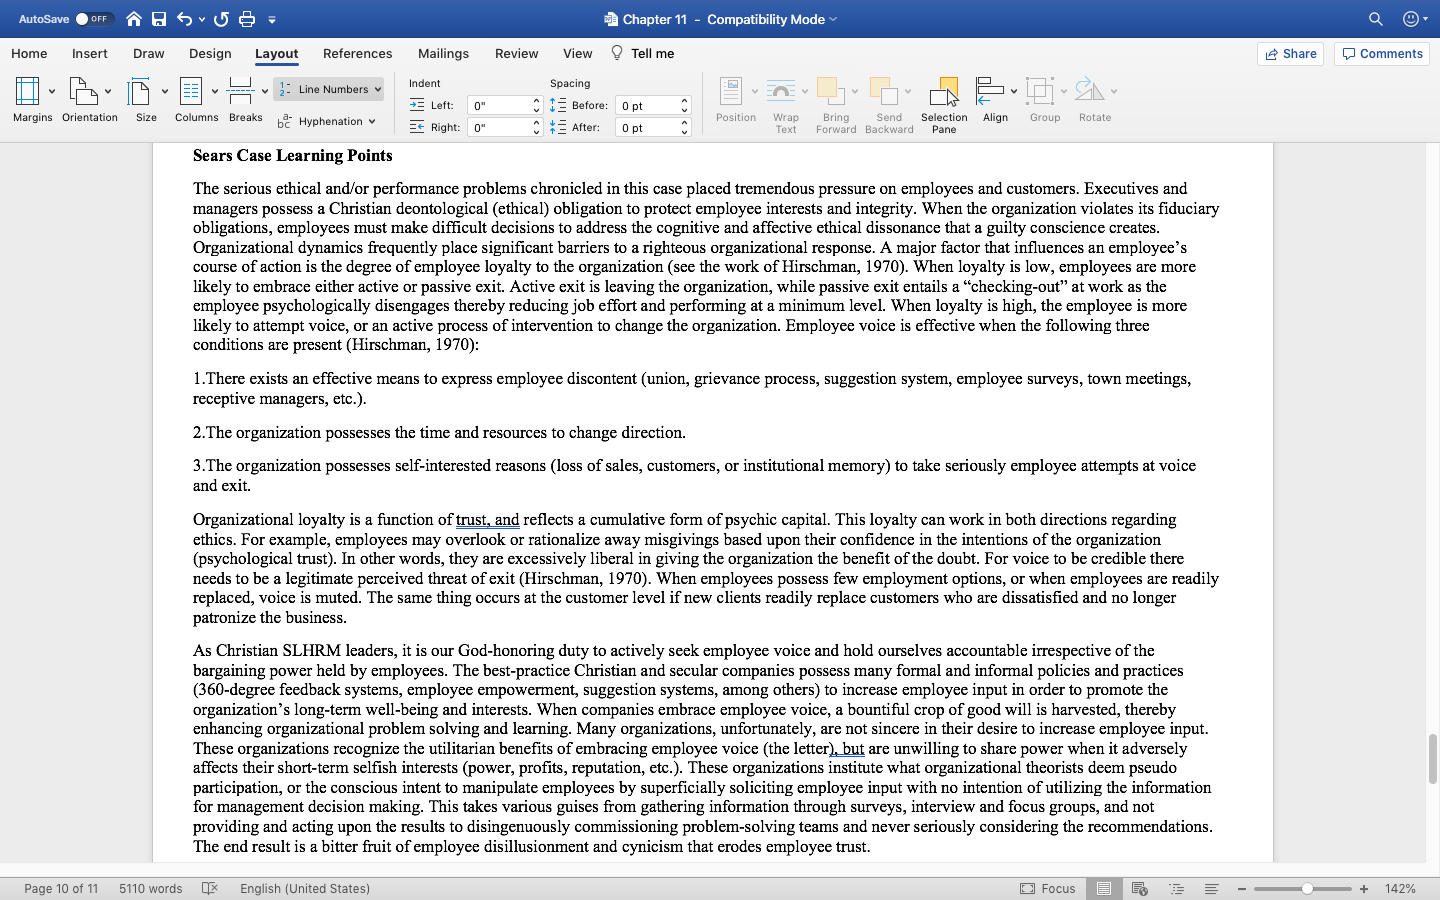Switch to the Home tab
Image resolution: width=1440 pixels, height=900 pixels.
29,53
